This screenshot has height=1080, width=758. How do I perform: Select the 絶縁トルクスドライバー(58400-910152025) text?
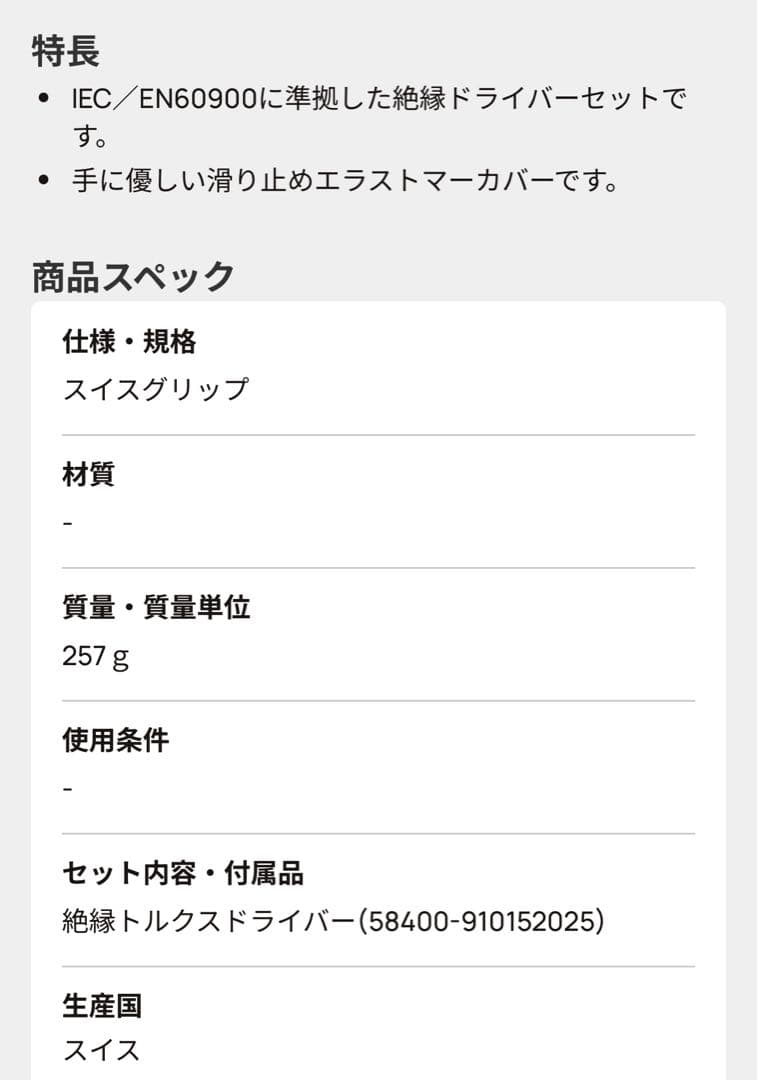333,921
